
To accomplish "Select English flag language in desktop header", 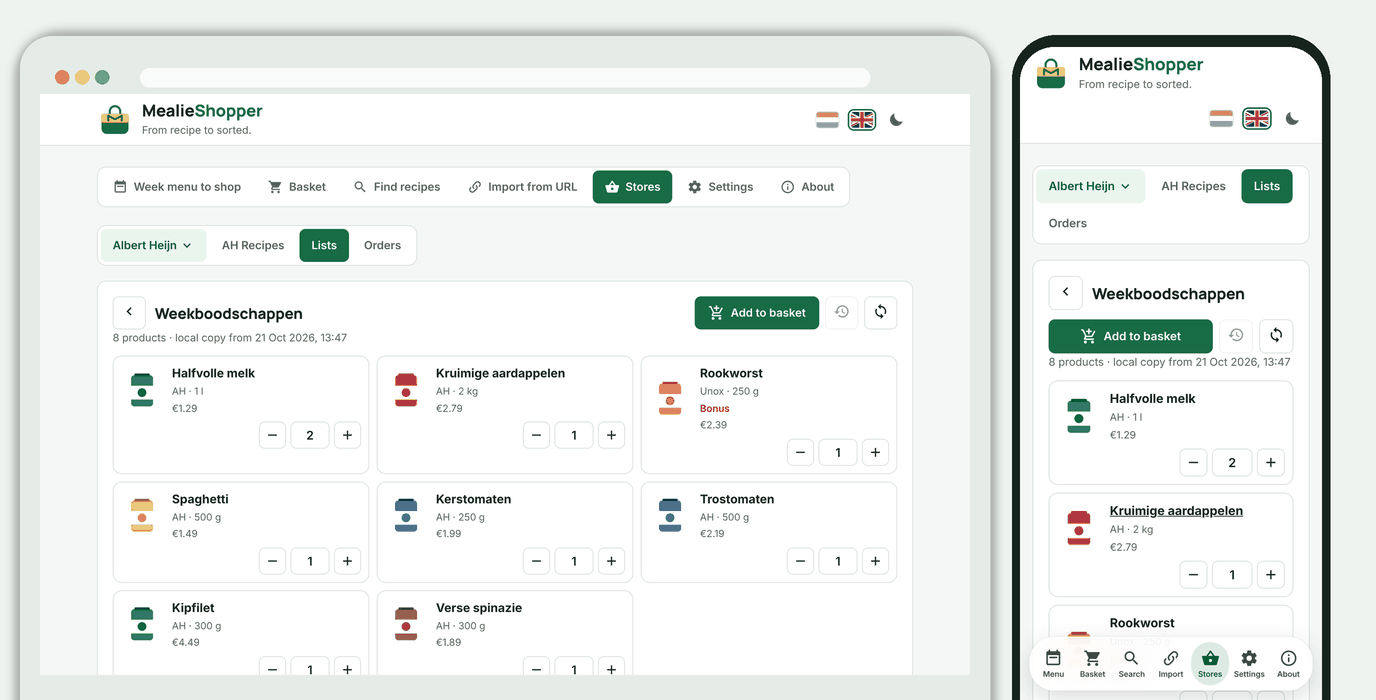I will 862,120.
